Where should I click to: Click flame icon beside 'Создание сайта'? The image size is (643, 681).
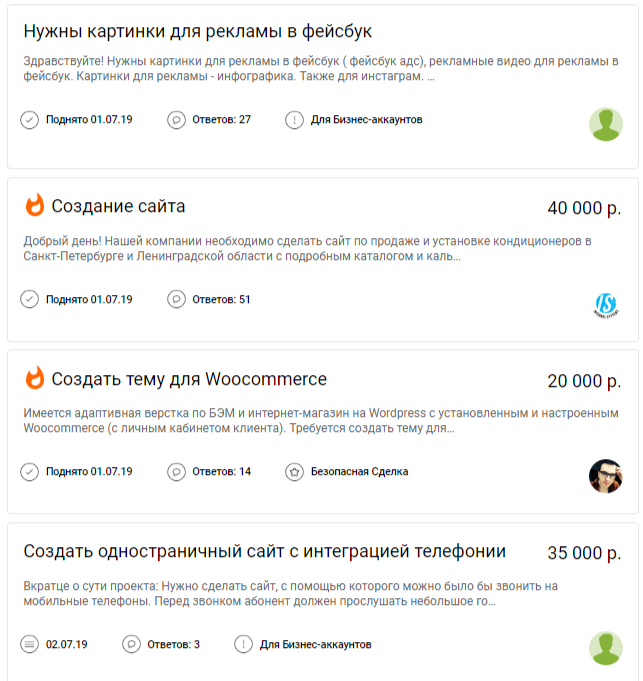(35, 206)
